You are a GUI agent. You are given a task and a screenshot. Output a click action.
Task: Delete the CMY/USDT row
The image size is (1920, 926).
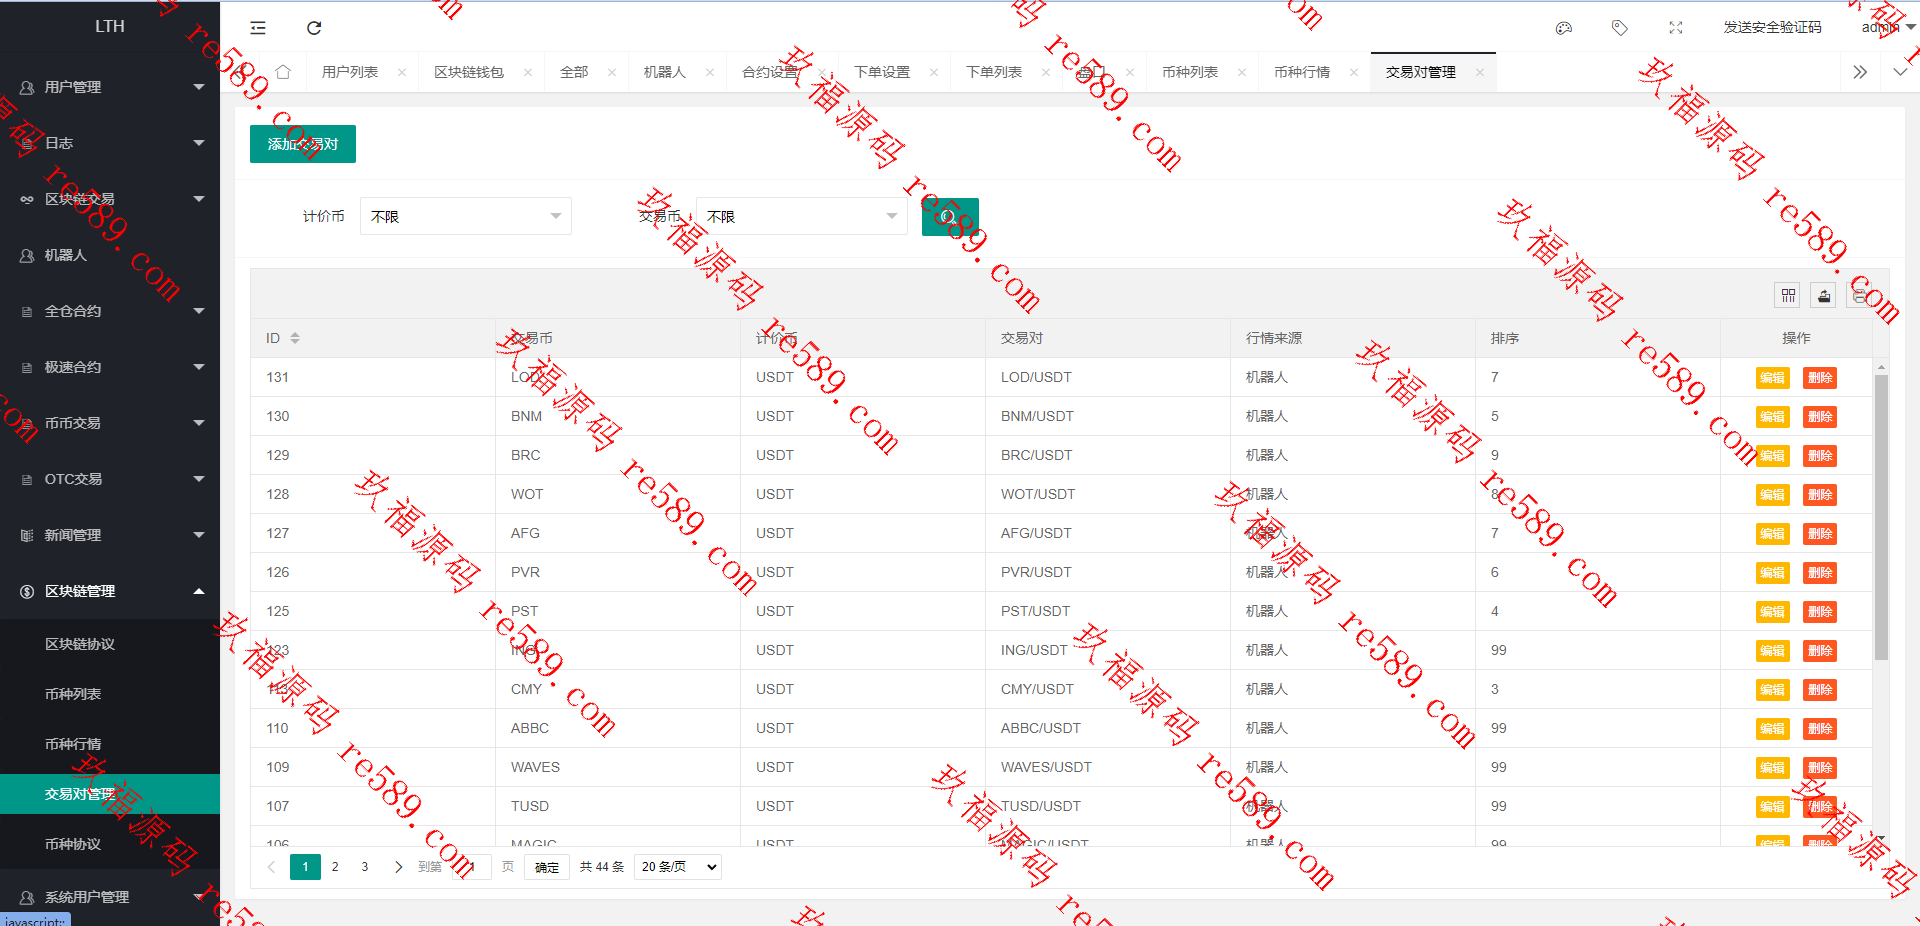(1820, 690)
